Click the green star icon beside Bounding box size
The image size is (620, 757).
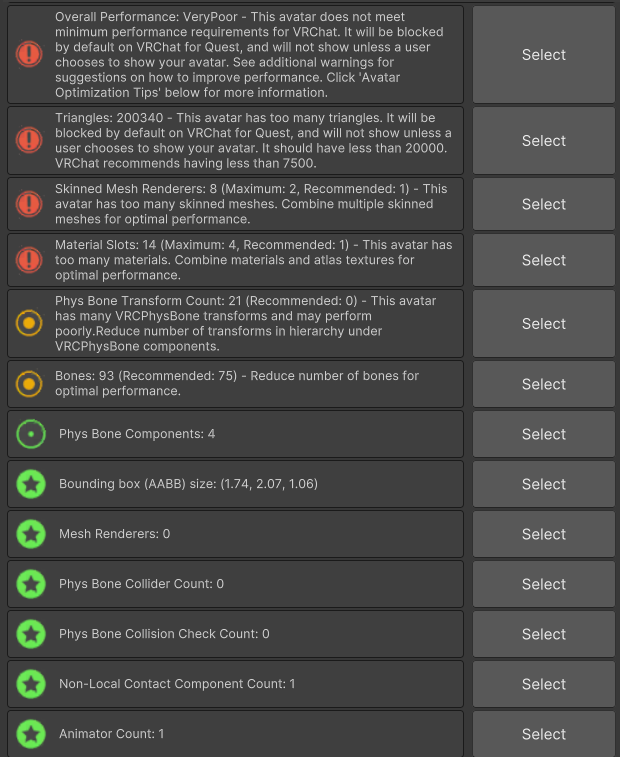(31, 484)
